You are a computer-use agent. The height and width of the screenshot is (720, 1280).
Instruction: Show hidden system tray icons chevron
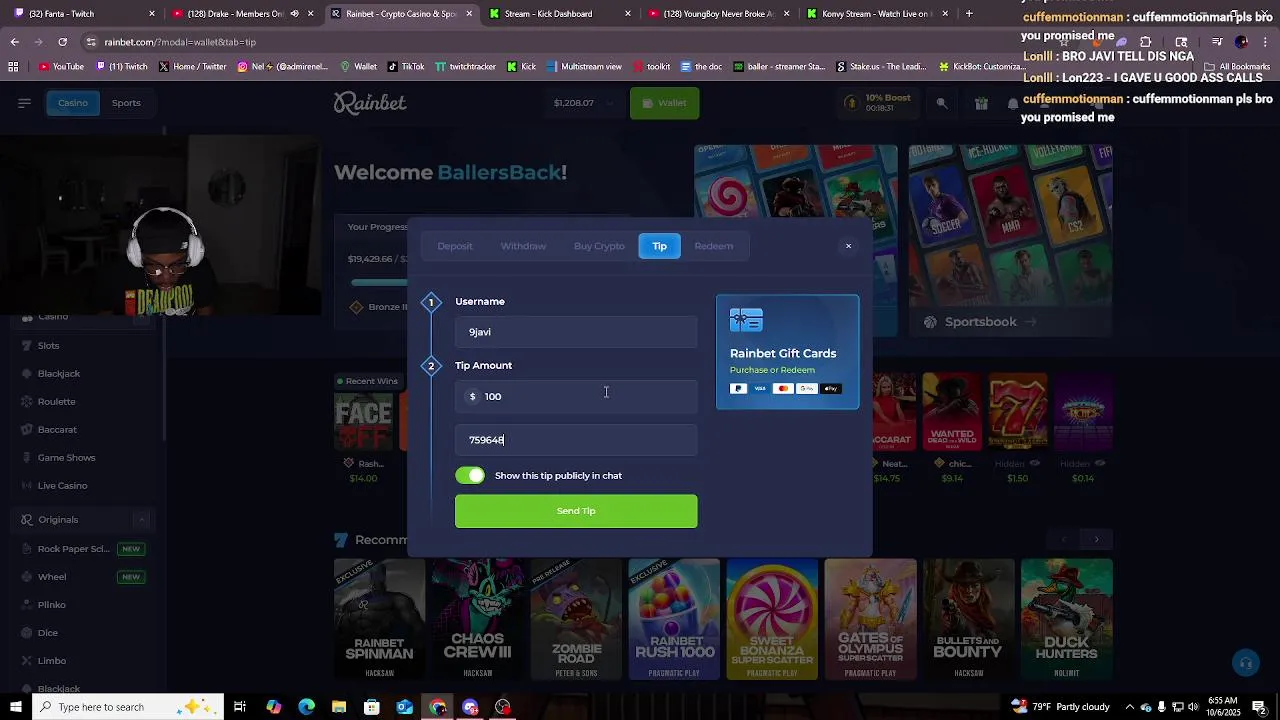[x=1130, y=707]
